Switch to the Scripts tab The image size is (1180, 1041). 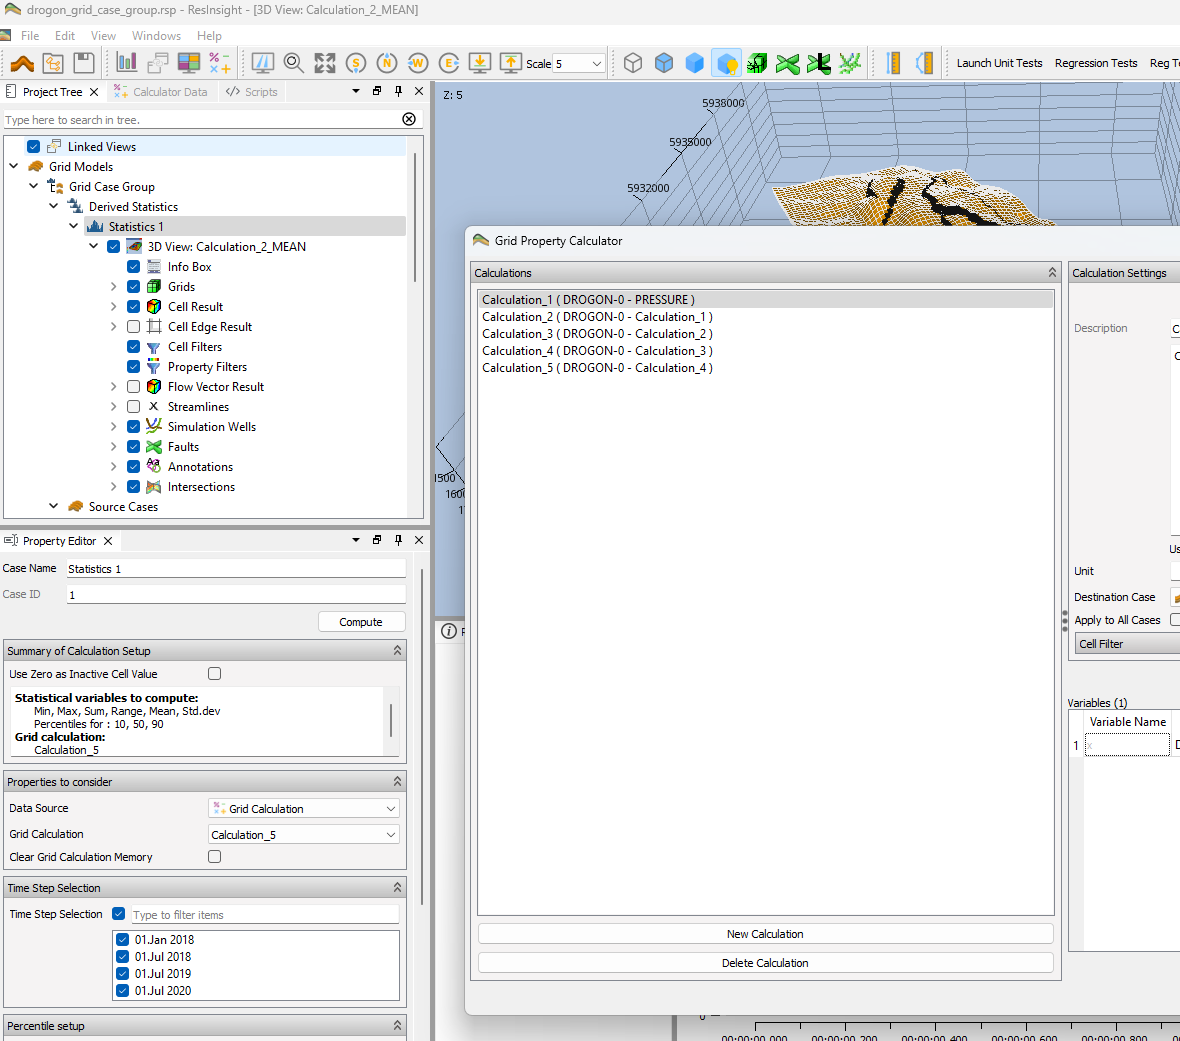pos(251,91)
